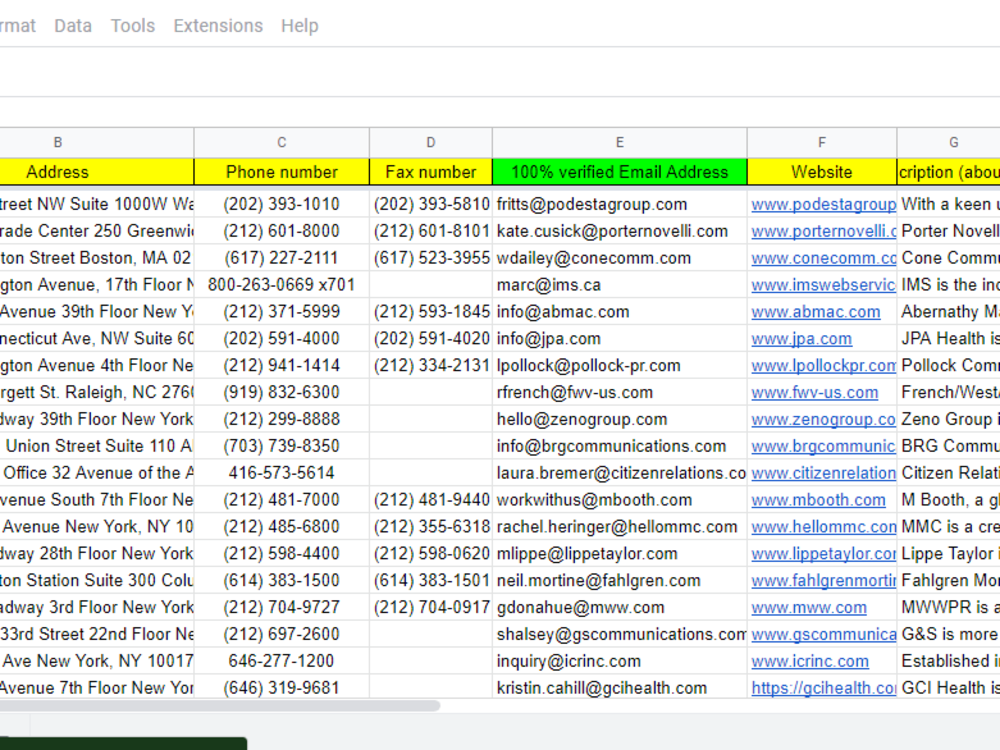1000x750 pixels.
Task: Click the Phone number header cell
Action: coord(282,172)
